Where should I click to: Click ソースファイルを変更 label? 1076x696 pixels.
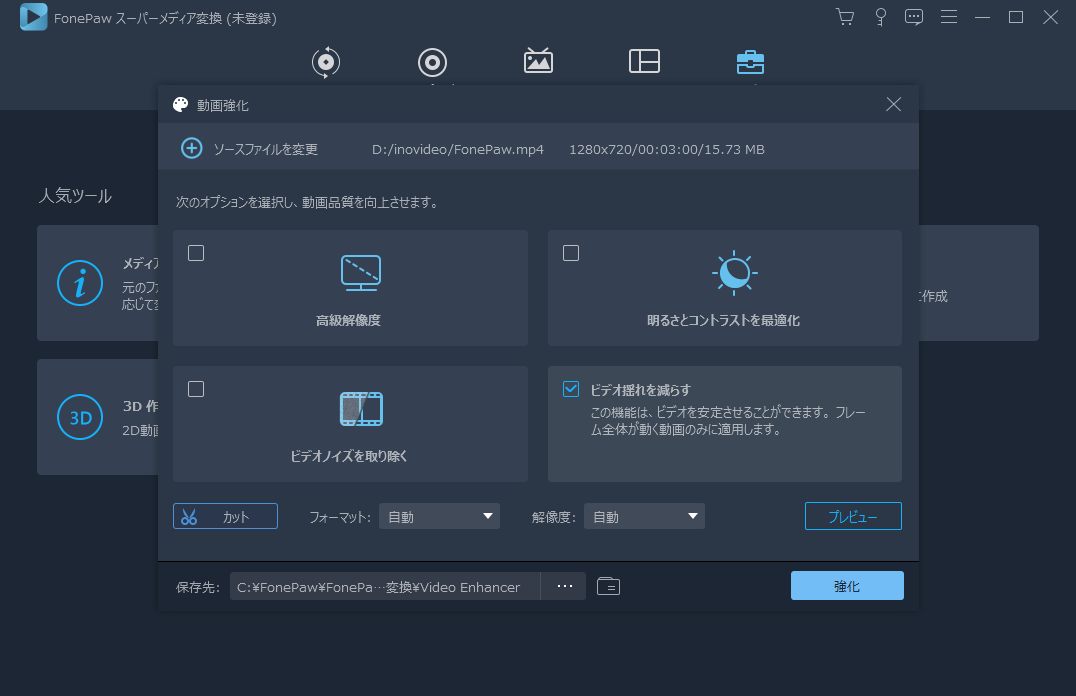tap(266, 150)
